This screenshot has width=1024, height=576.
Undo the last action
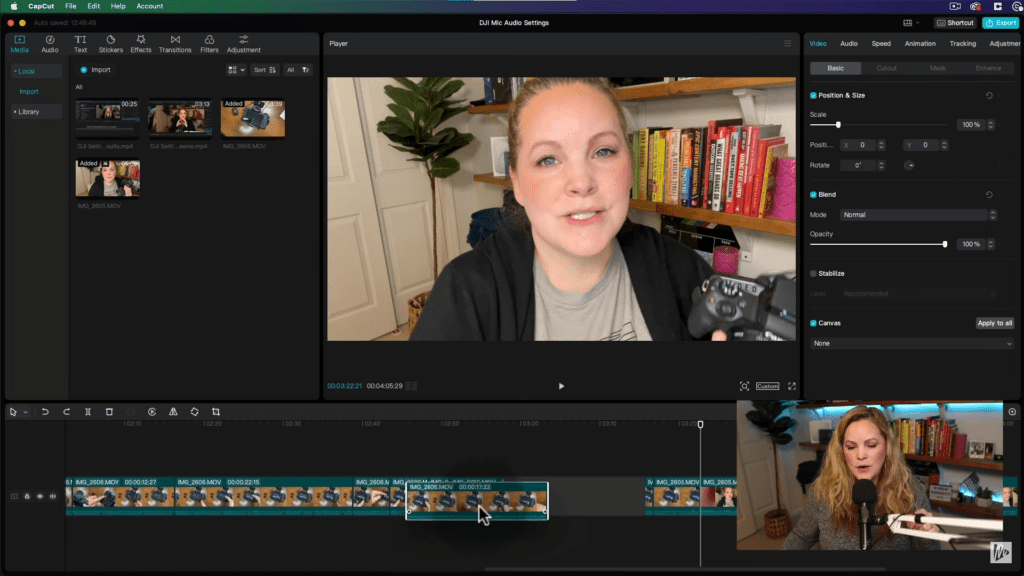[45, 412]
